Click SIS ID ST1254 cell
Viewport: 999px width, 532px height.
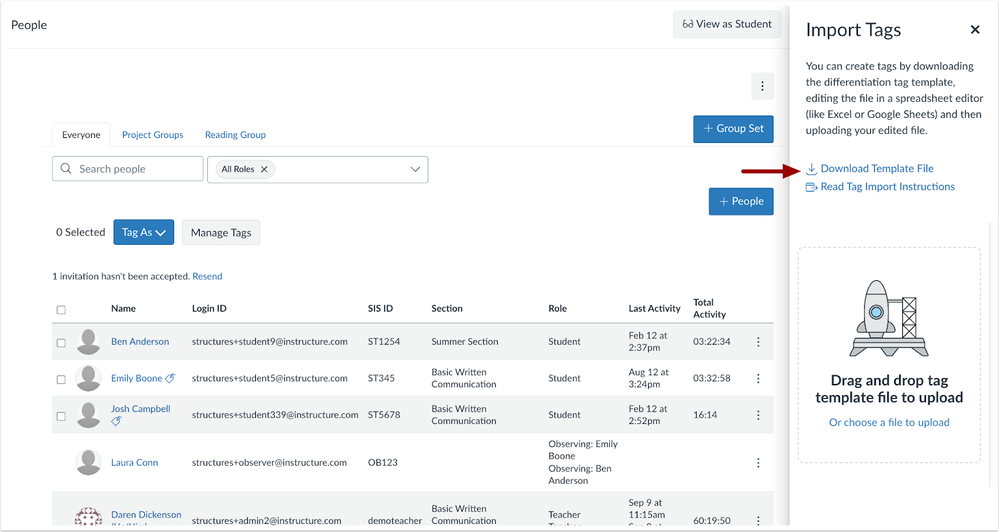384,341
